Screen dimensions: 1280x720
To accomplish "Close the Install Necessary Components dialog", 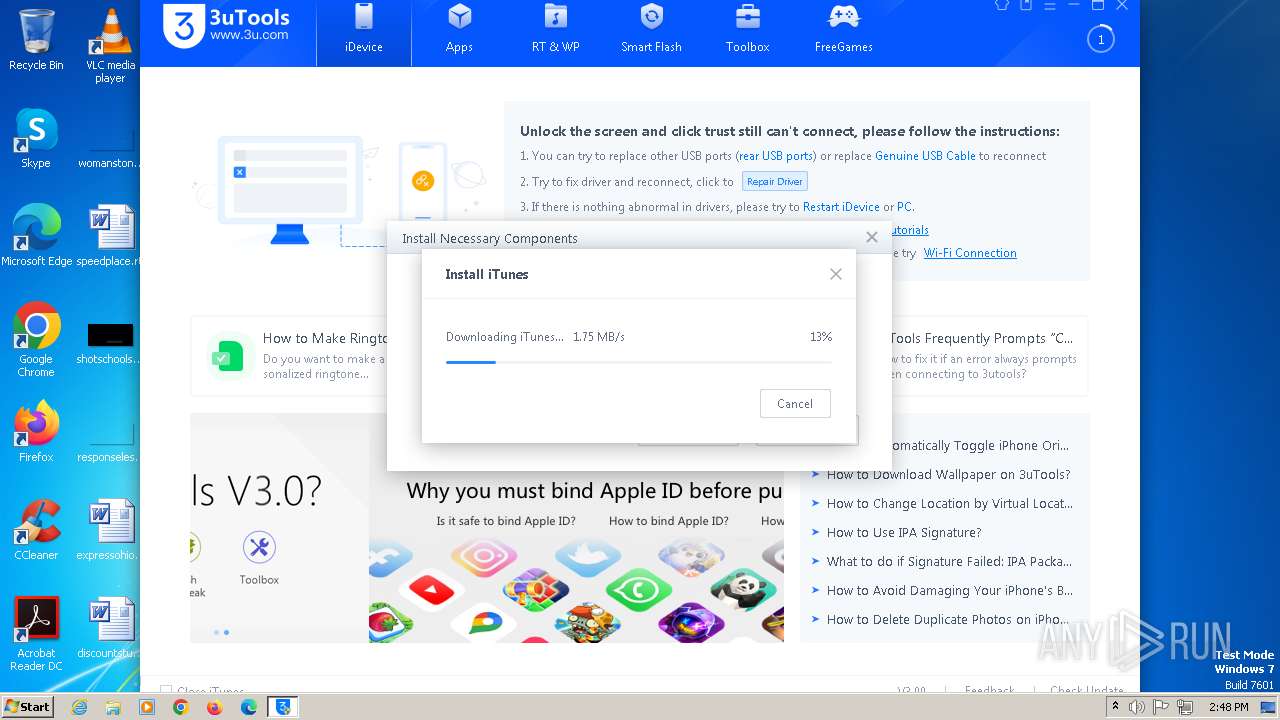I will pos(872,237).
